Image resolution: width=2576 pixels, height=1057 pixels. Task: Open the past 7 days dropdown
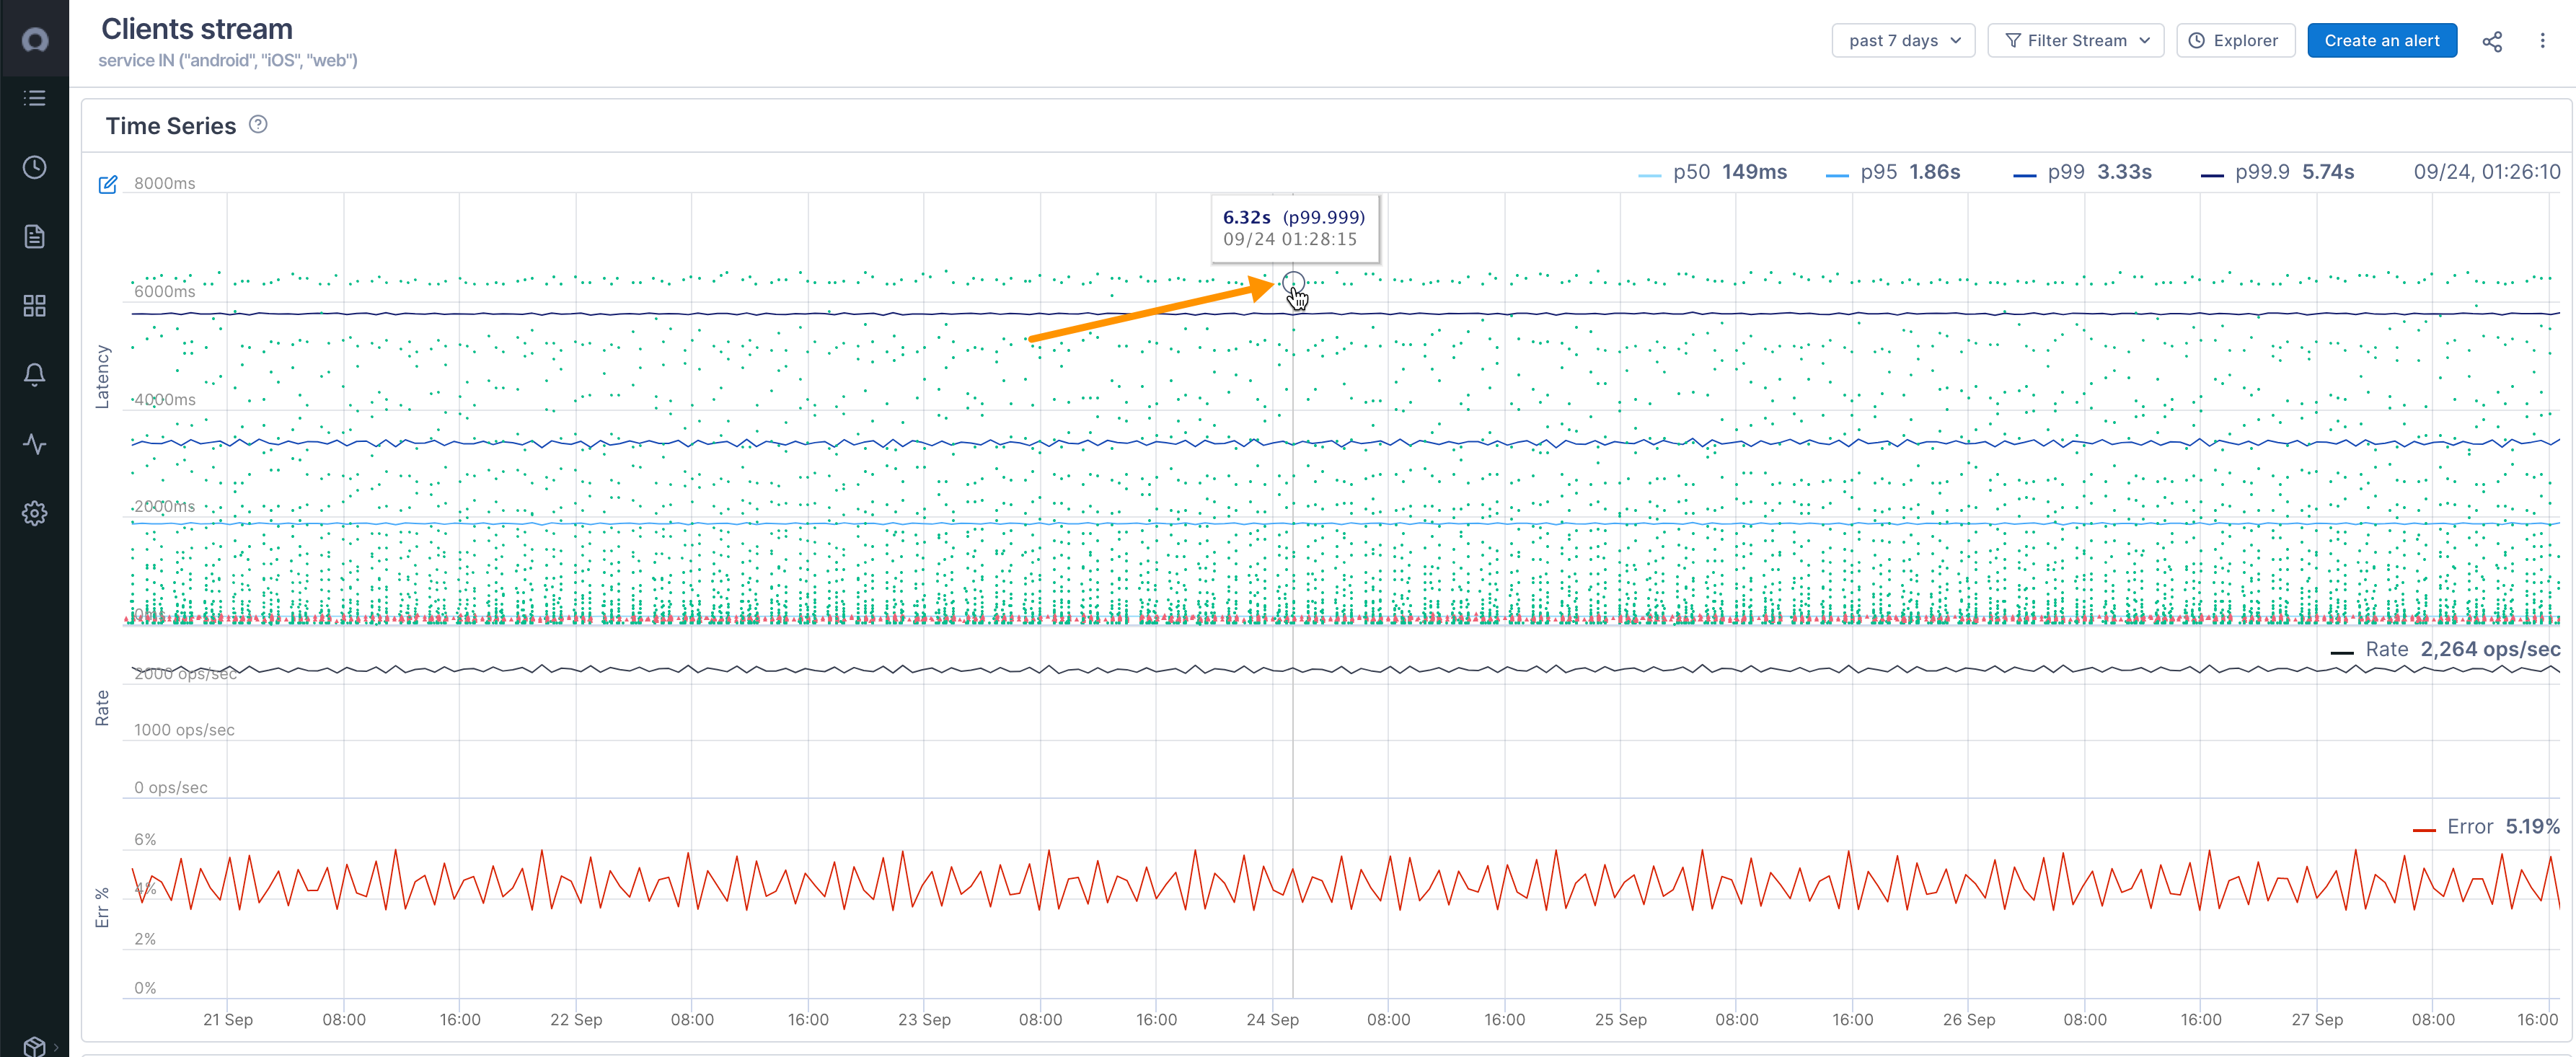(x=1897, y=40)
